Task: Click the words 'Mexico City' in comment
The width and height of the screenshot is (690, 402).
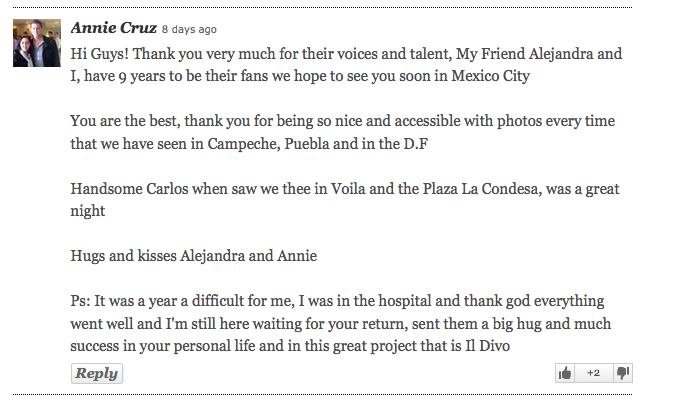Action: (x=491, y=76)
